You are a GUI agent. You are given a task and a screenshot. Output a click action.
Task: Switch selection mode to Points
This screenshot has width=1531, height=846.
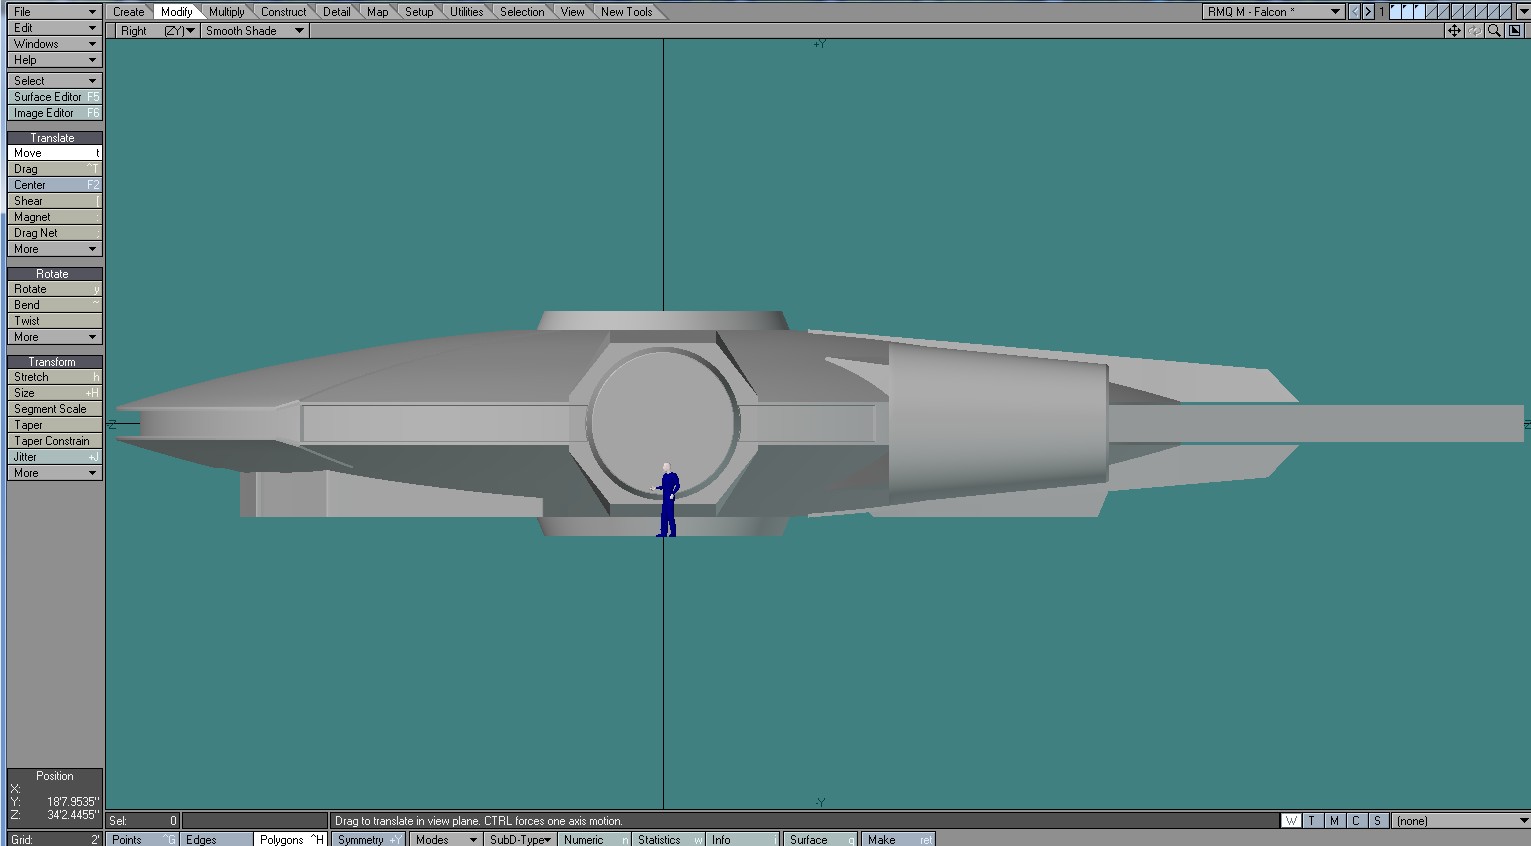pyautogui.click(x=143, y=839)
